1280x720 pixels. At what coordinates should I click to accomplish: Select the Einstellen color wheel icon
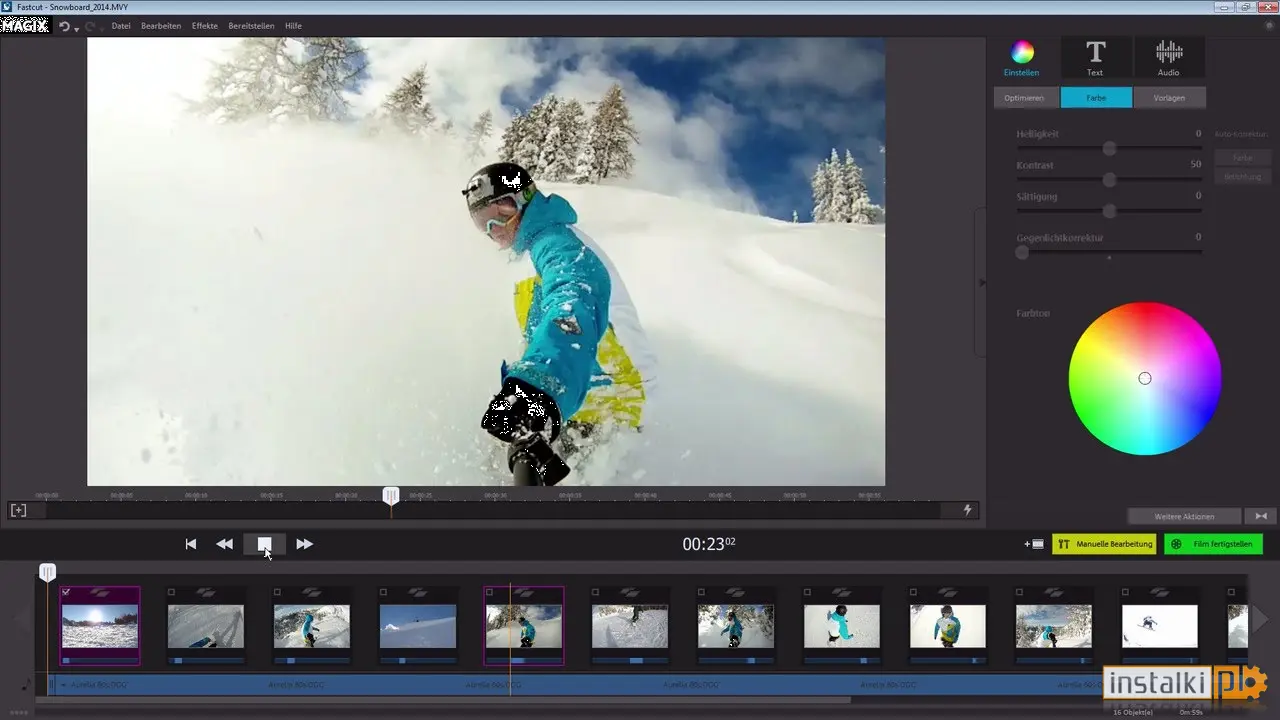(1021, 52)
